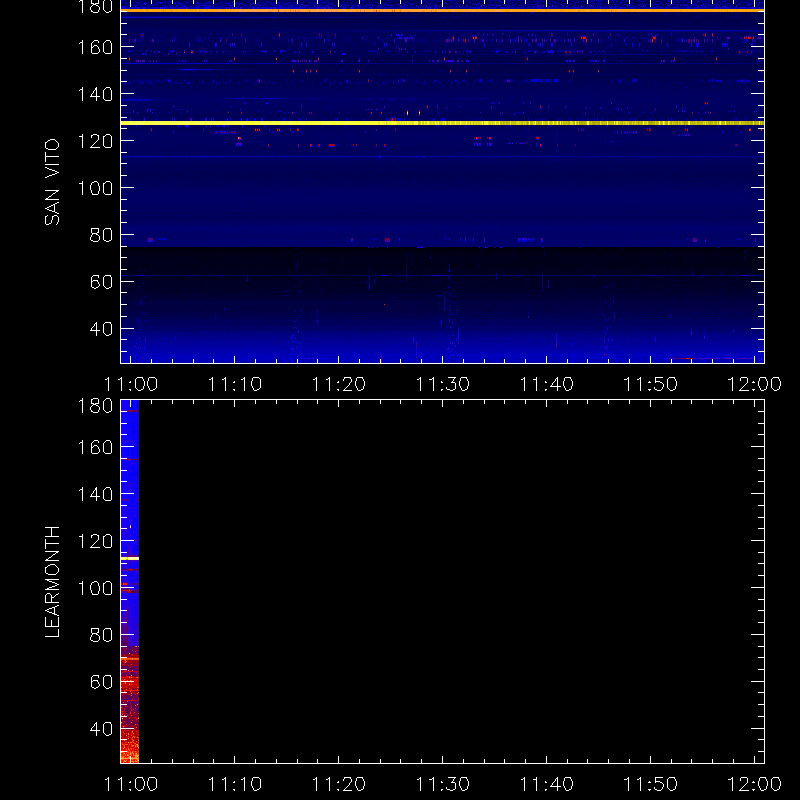This screenshot has width=800, height=800.
Task: Select the 160 tick label on SAN VITO plot
Action: pos(95,47)
